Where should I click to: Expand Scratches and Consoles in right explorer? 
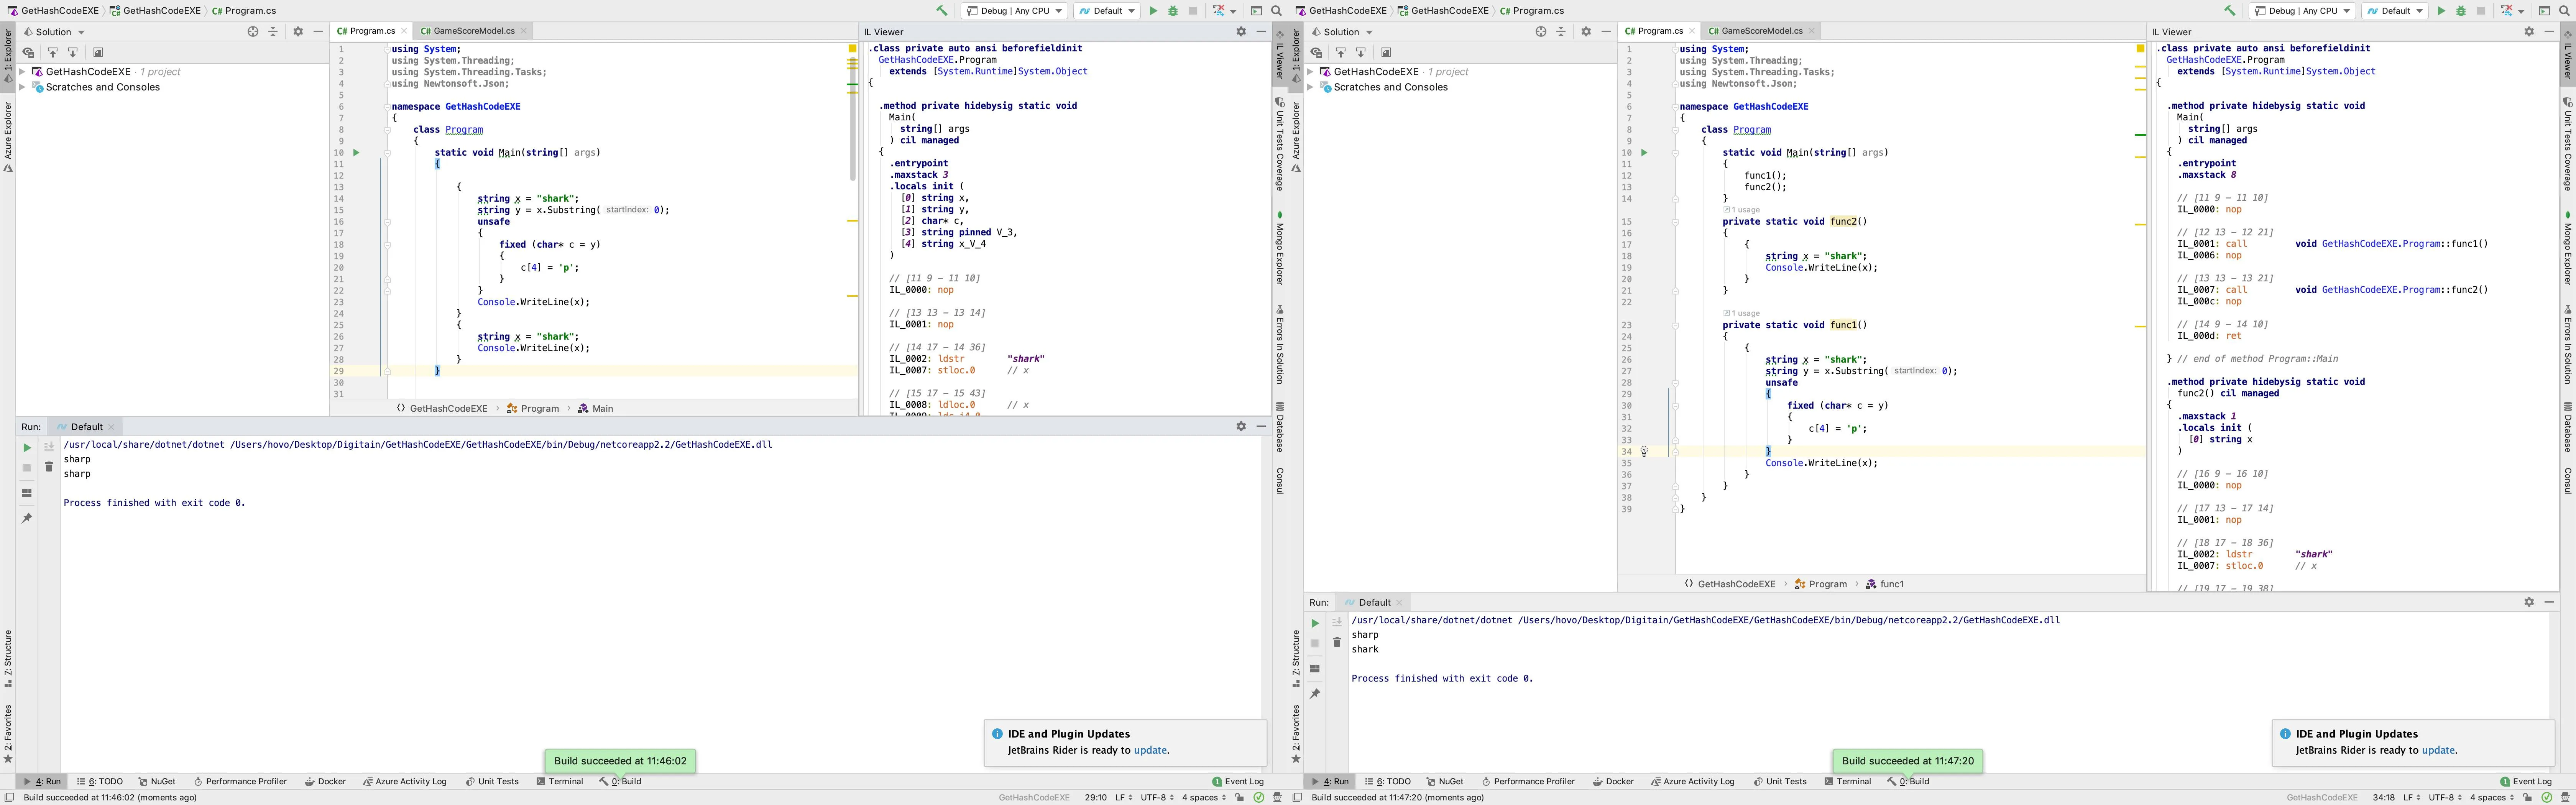[x=1310, y=87]
